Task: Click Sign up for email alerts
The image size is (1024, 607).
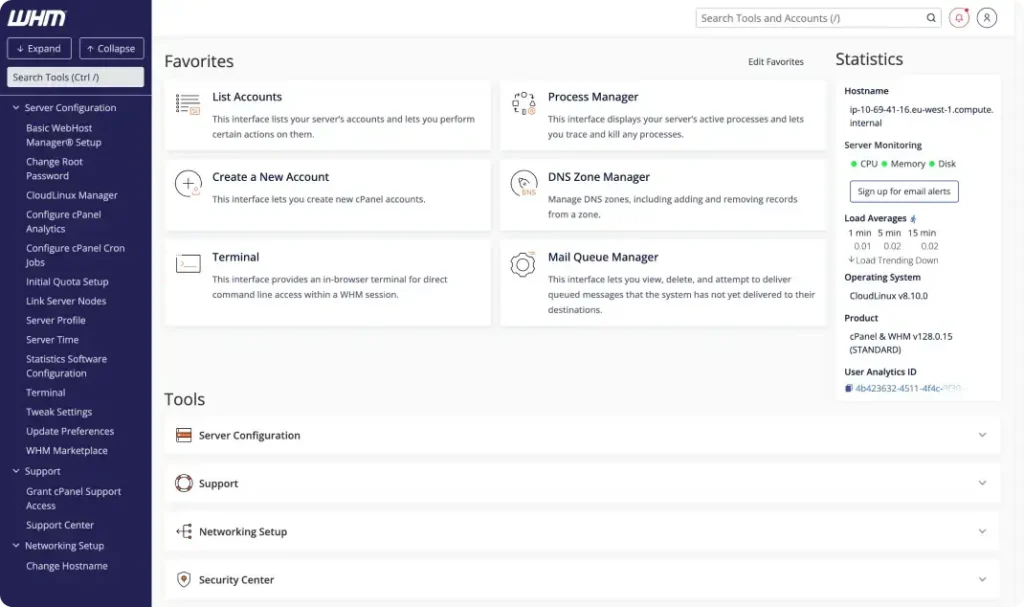Action: tap(903, 191)
